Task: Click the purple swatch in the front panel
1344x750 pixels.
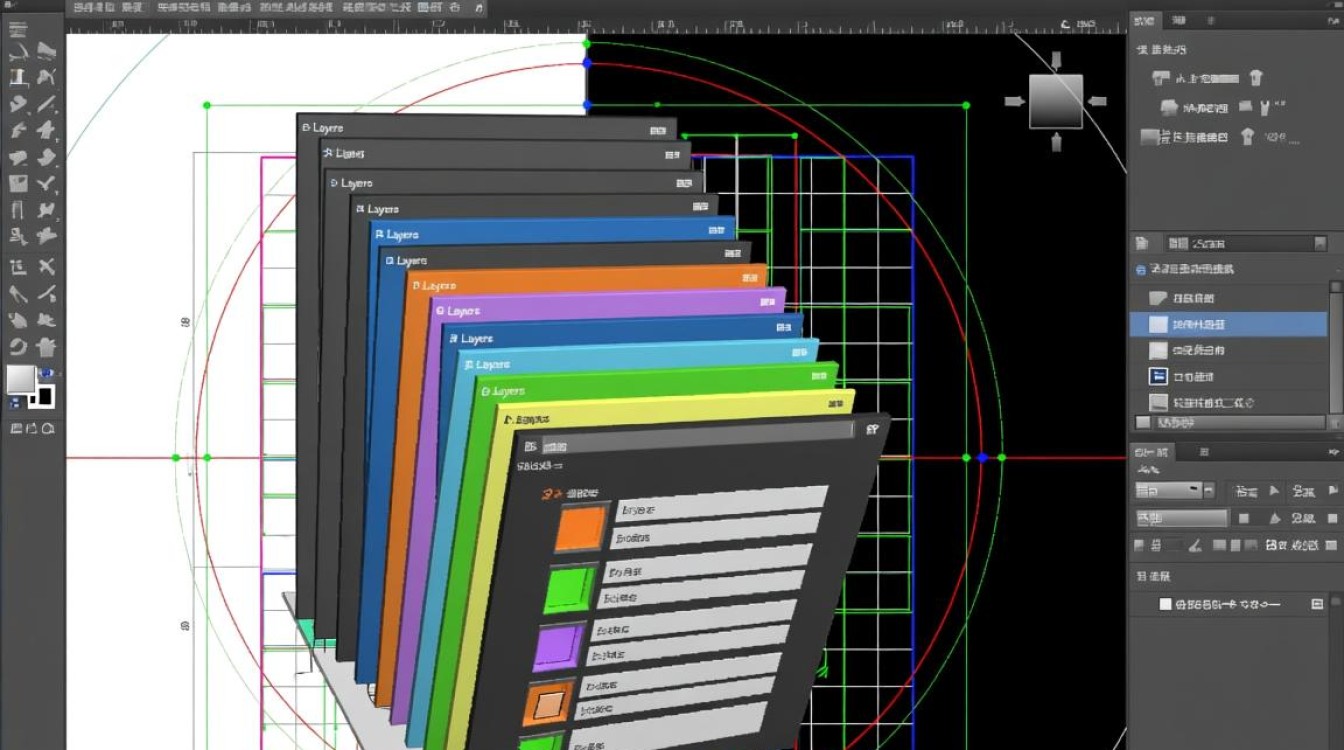Action: click(x=558, y=646)
